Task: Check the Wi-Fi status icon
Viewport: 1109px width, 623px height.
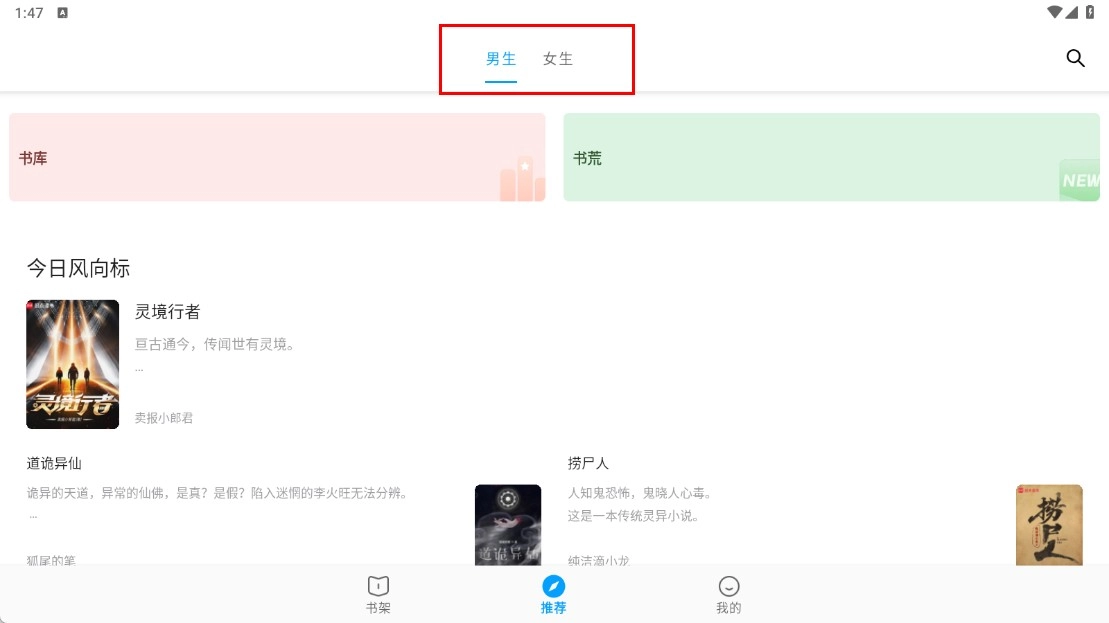Action: pos(1054,12)
